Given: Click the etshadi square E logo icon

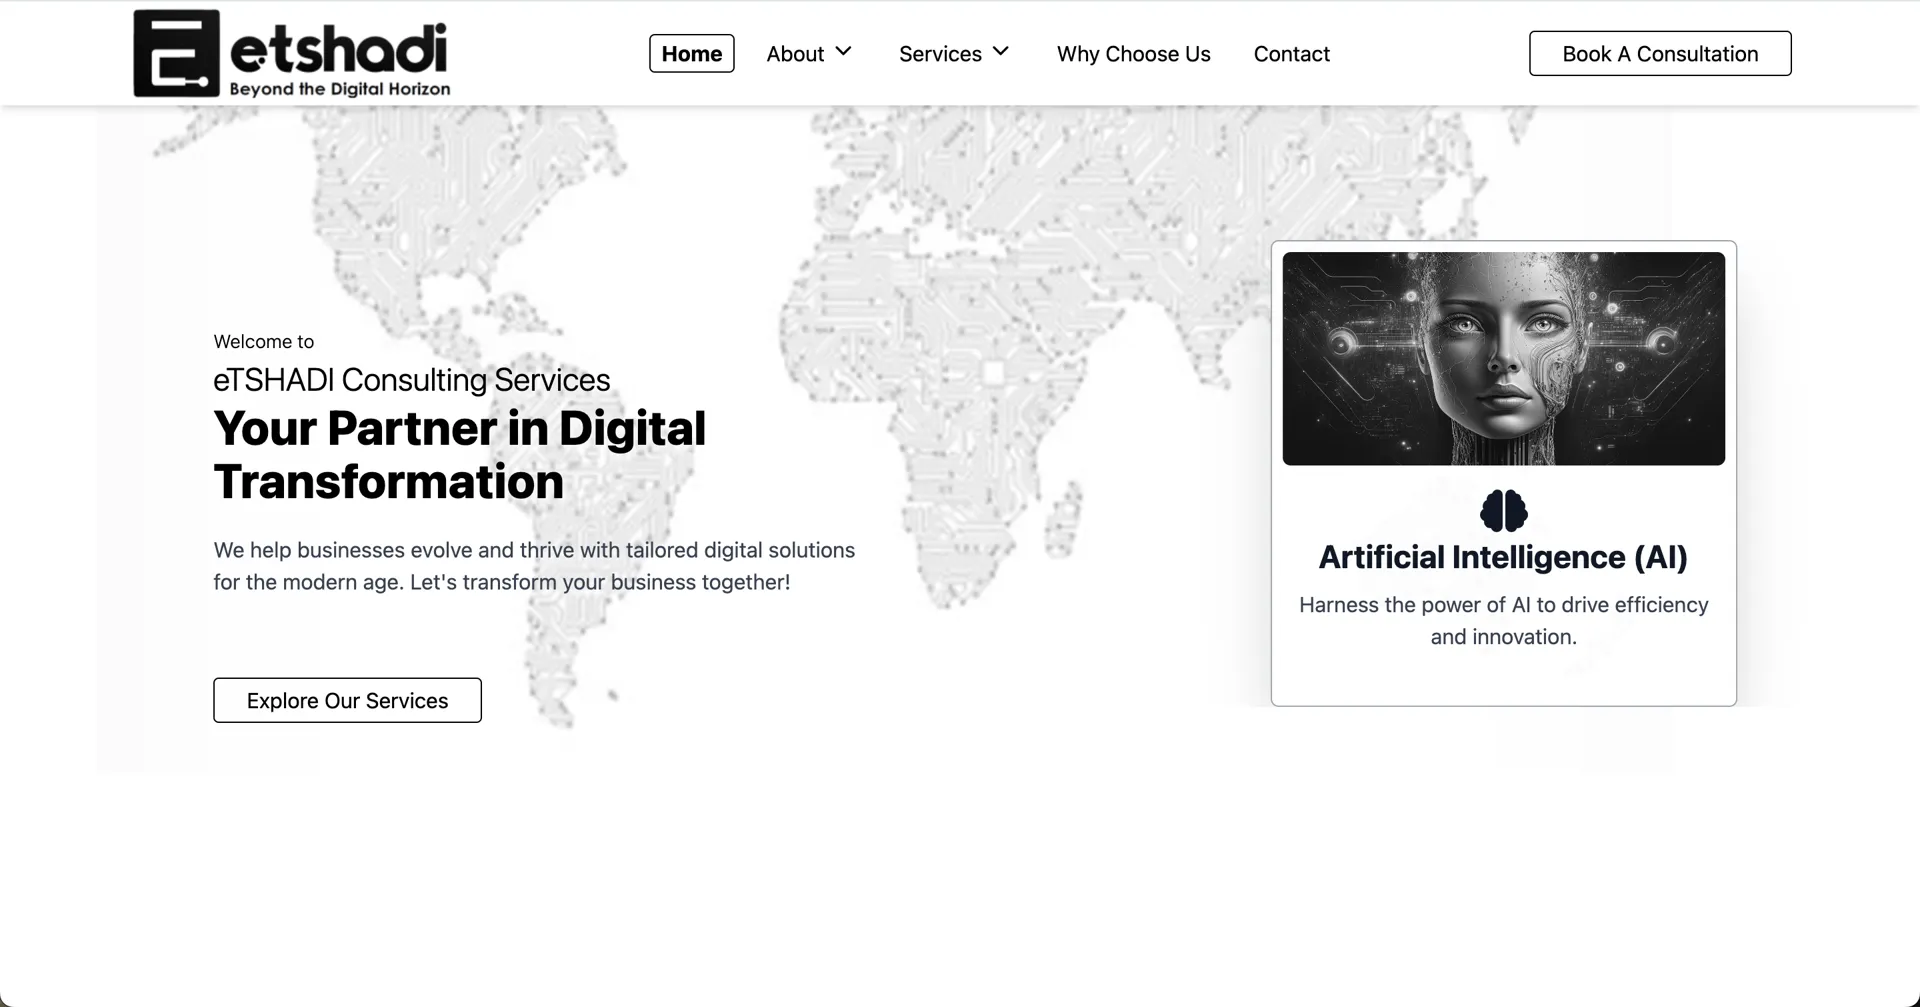Looking at the screenshot, I should (x=176, y=53).
